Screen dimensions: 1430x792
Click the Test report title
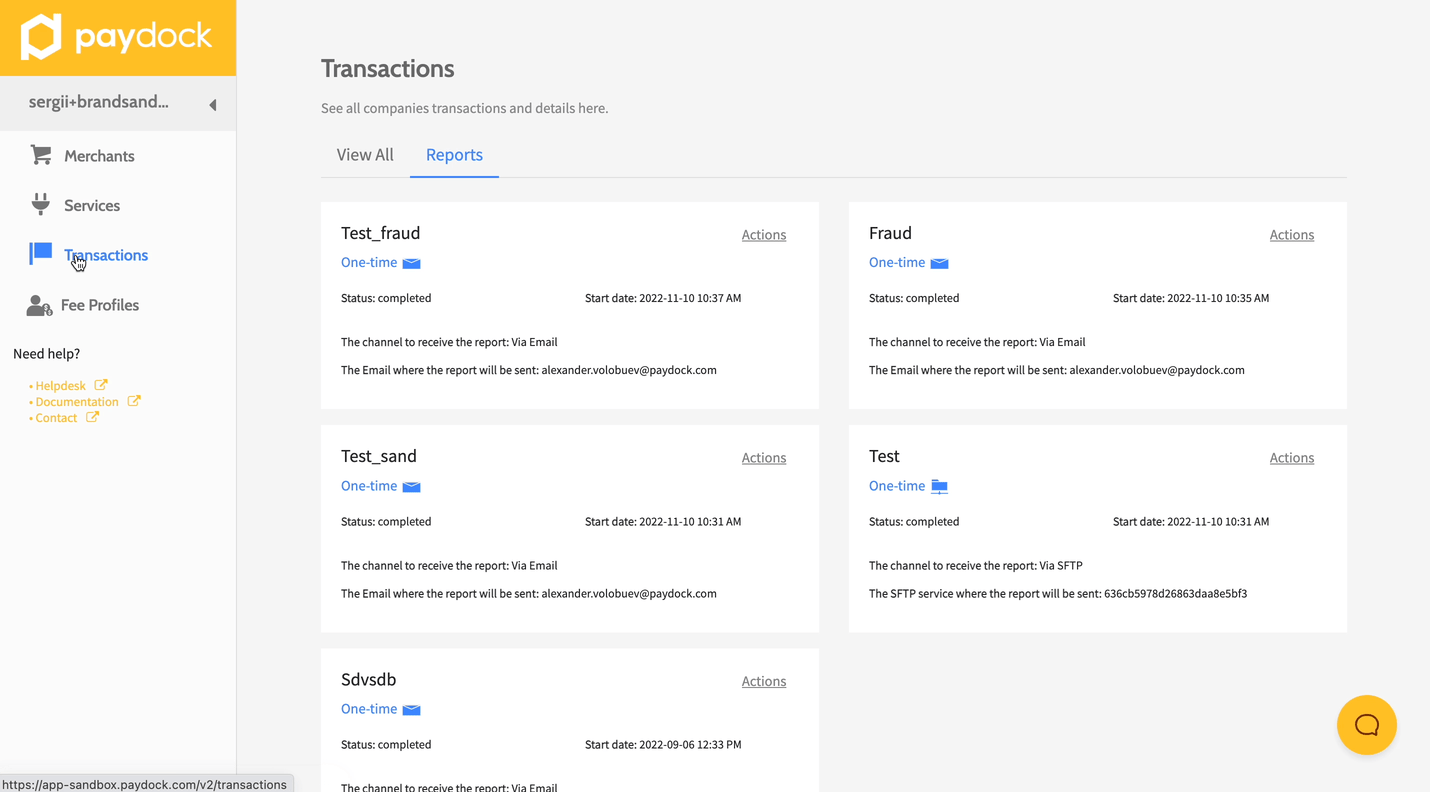coord(884,456)
